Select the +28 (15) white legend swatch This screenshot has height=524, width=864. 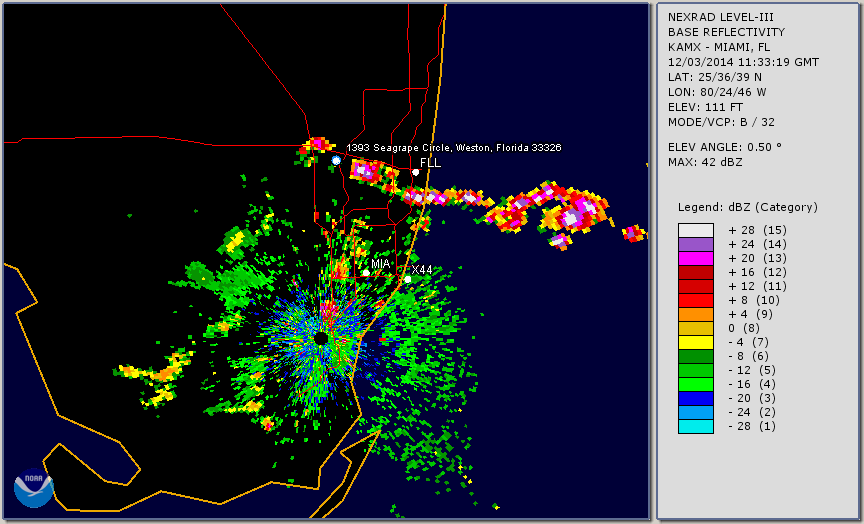[x=696, y=230]
